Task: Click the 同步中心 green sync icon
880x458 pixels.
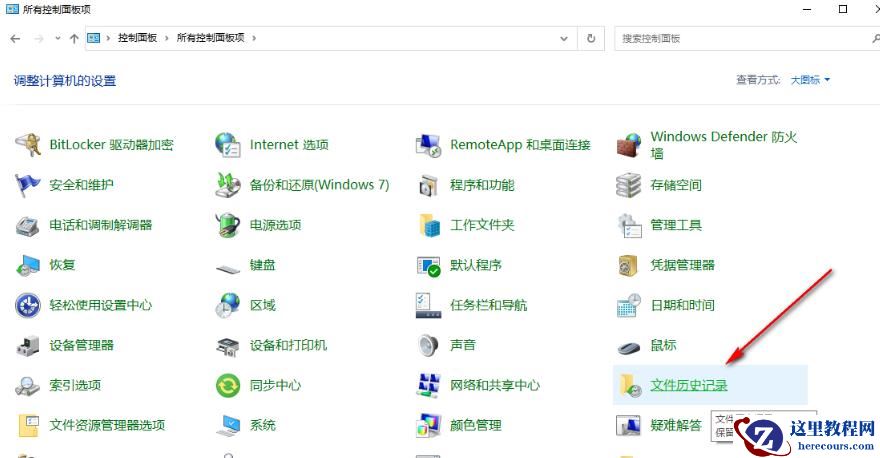Action: coord(228,386)
